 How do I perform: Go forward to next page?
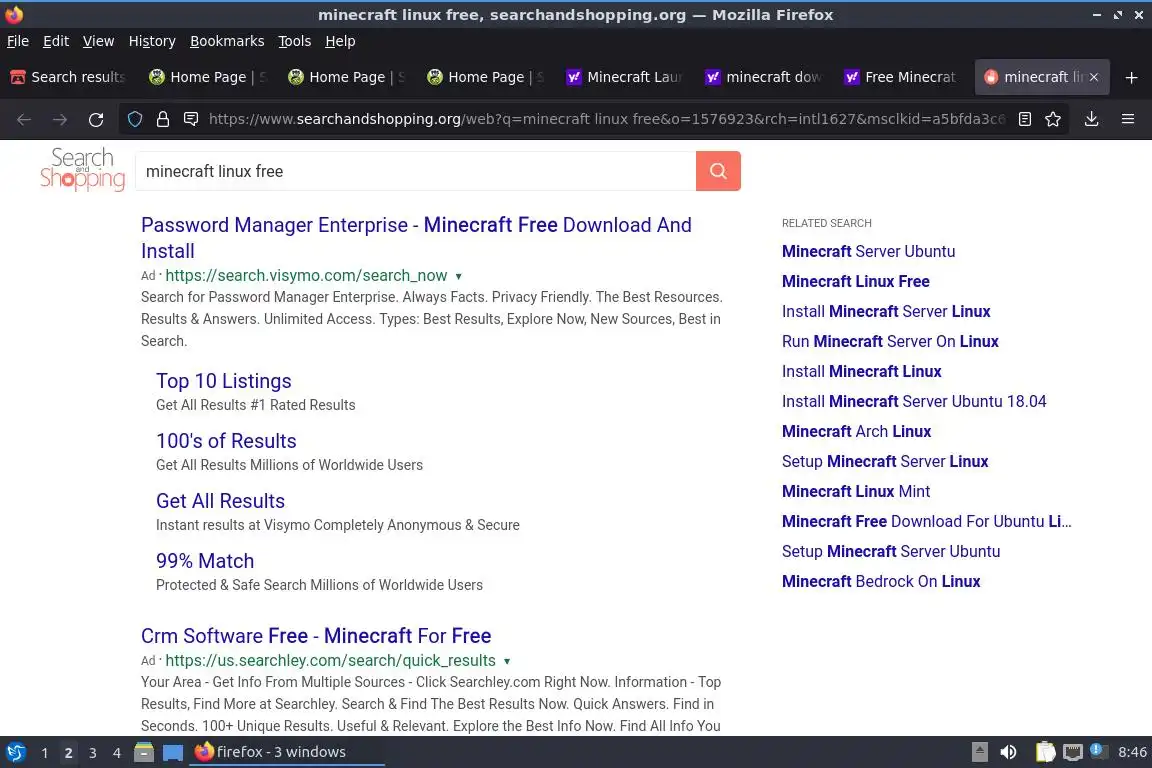click(x=60, y=119)
